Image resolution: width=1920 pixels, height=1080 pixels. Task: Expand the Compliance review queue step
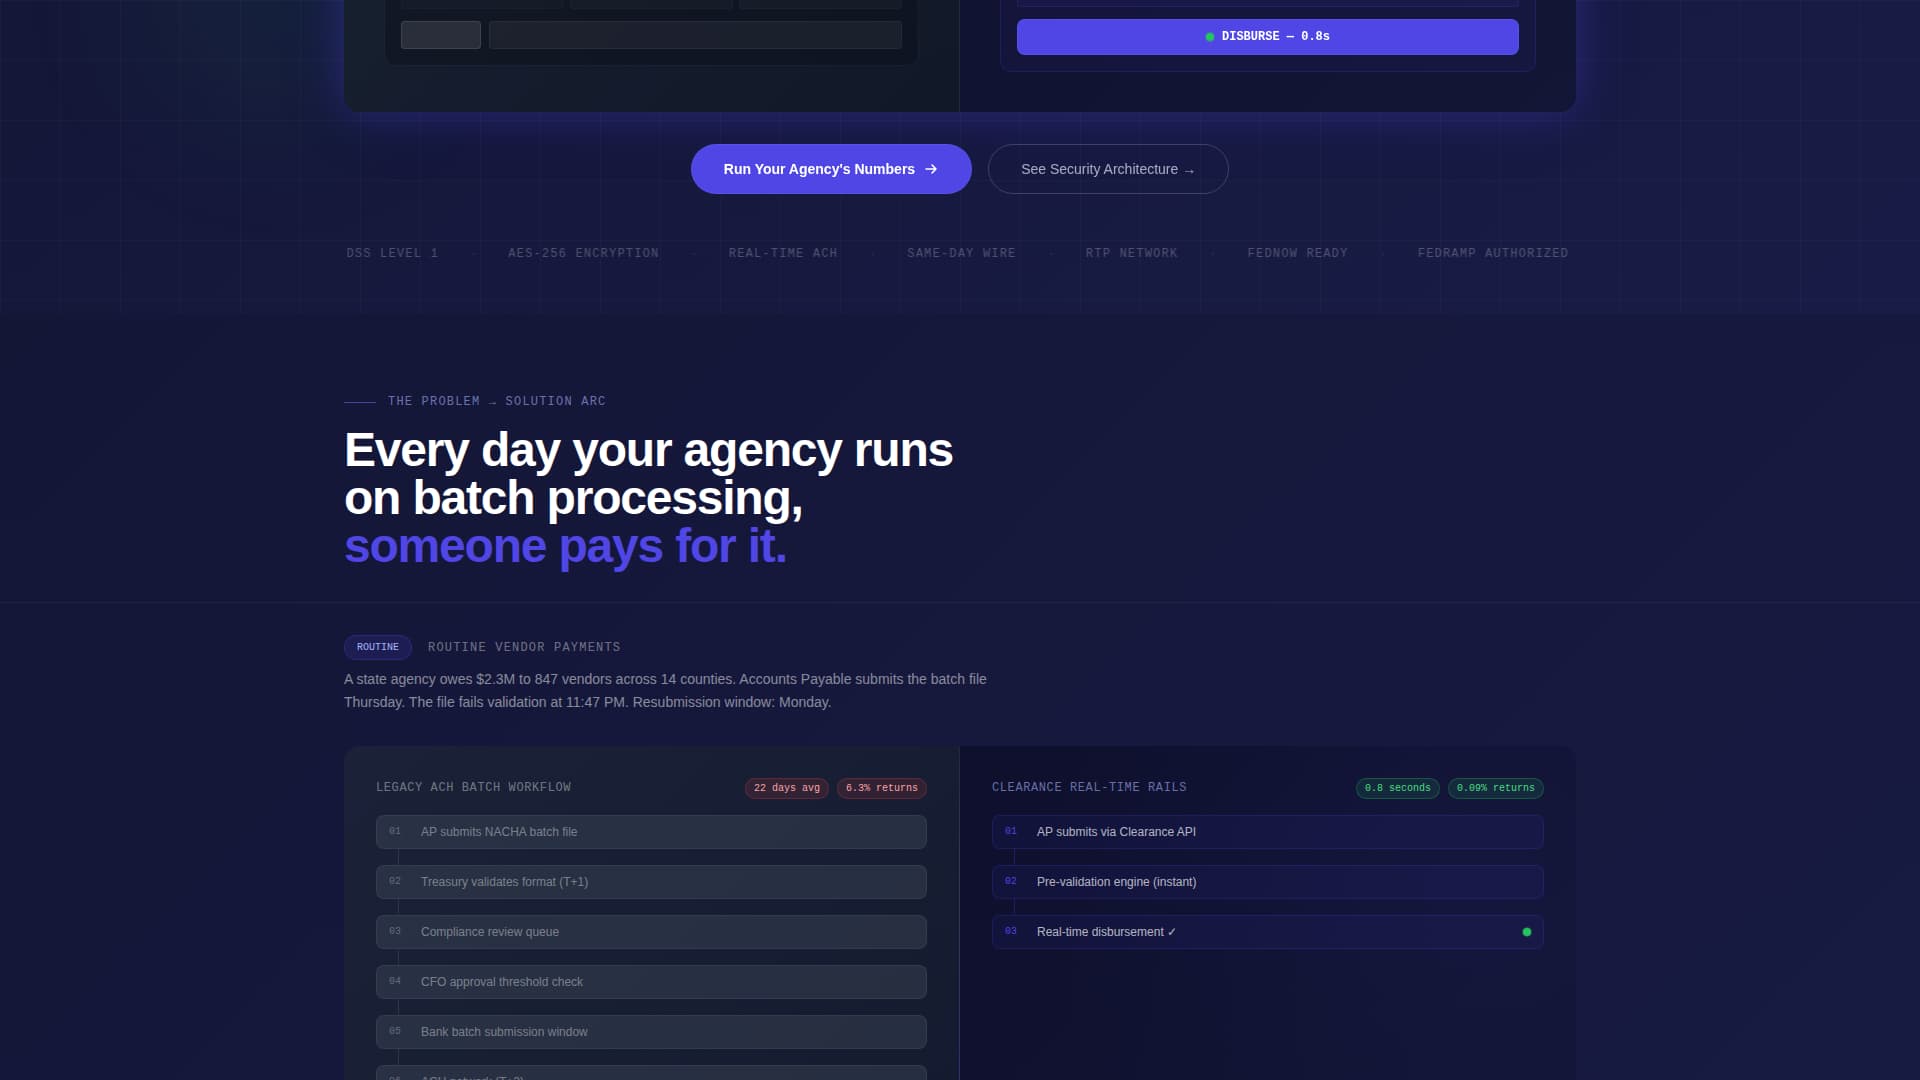click(650, 932)
